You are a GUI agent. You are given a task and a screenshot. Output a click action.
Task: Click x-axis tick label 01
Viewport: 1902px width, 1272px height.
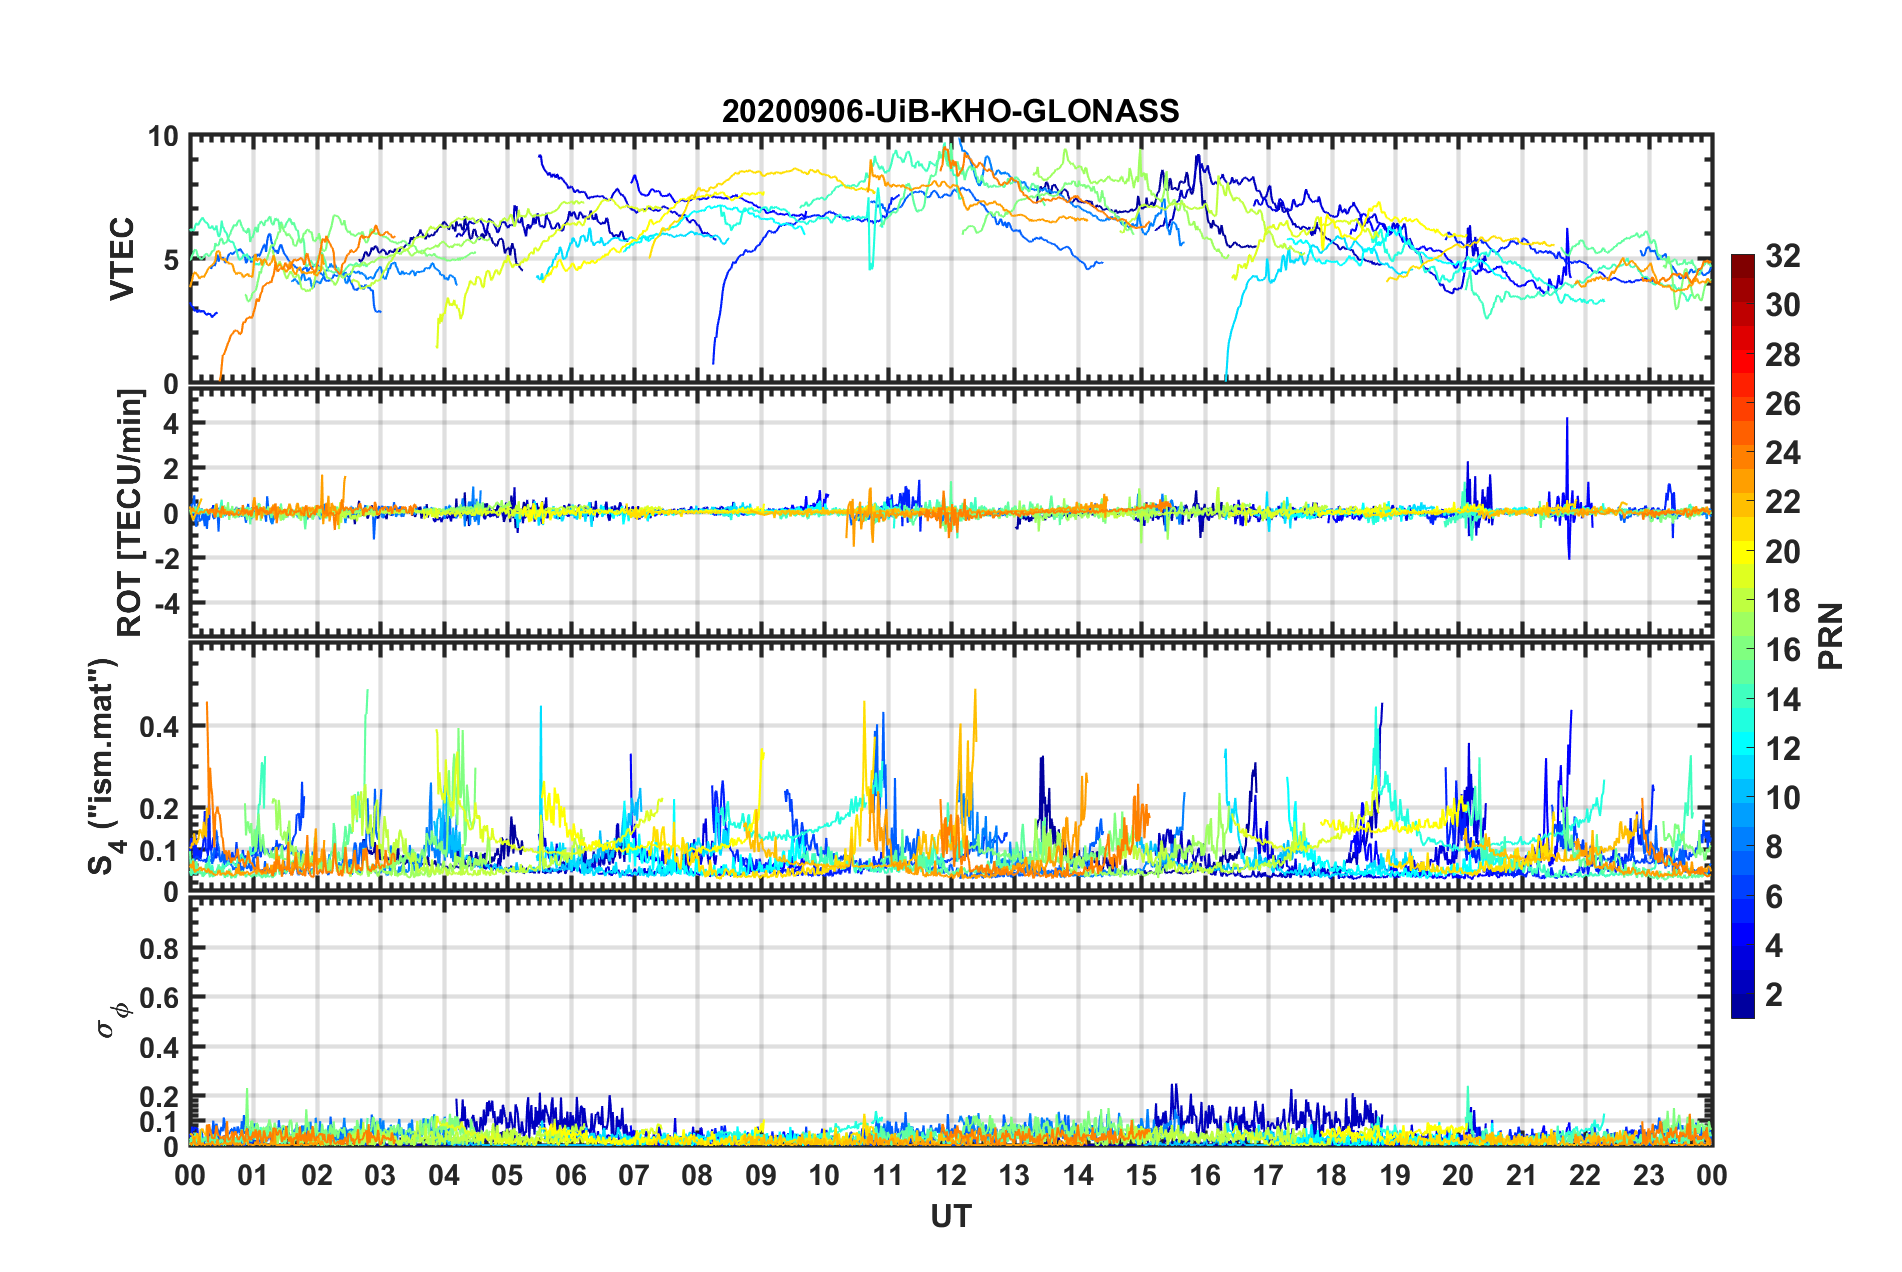click(x=253, y=1175)
